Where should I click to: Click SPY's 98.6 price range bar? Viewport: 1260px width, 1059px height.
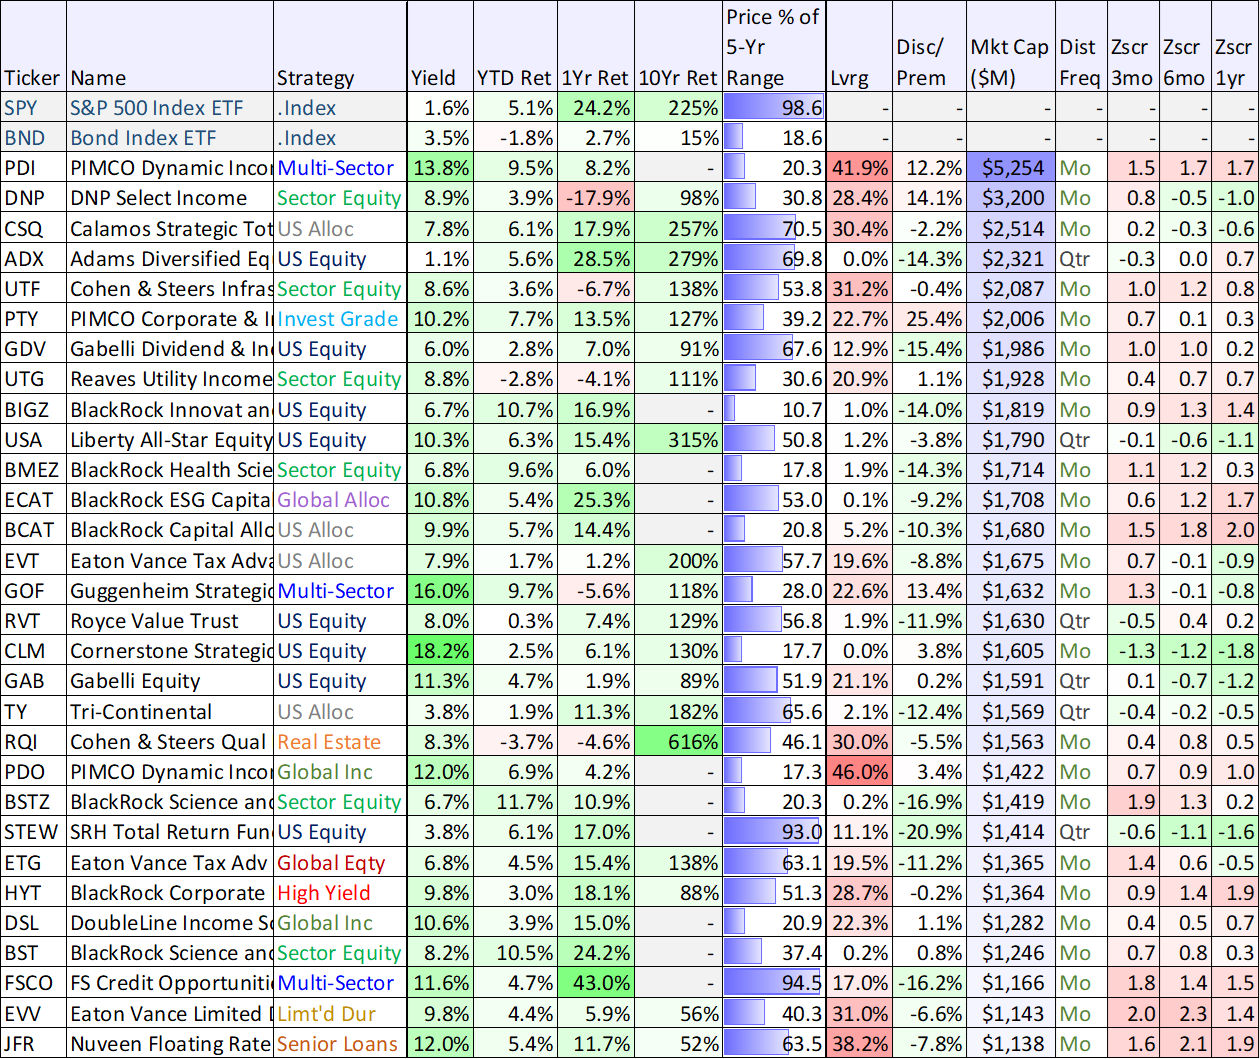[x=774, y=108]
